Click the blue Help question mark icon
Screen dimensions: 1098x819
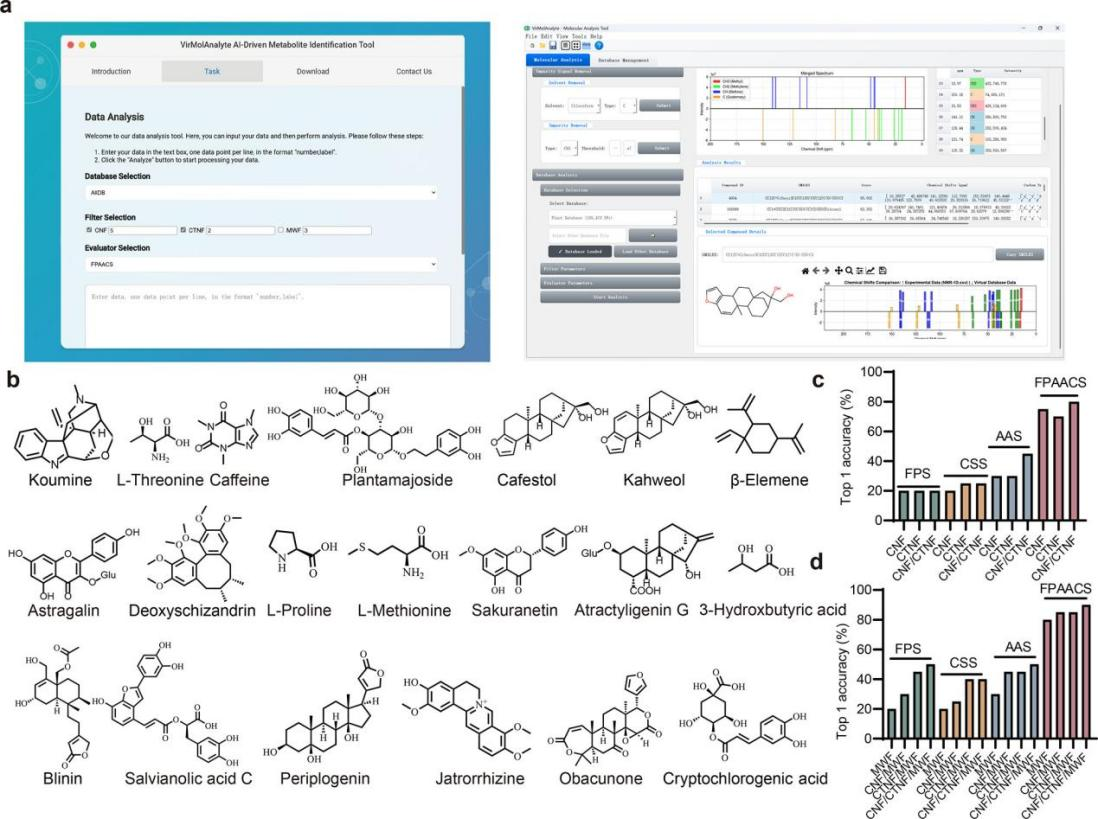pyautogui.click(x=598, y=45)
